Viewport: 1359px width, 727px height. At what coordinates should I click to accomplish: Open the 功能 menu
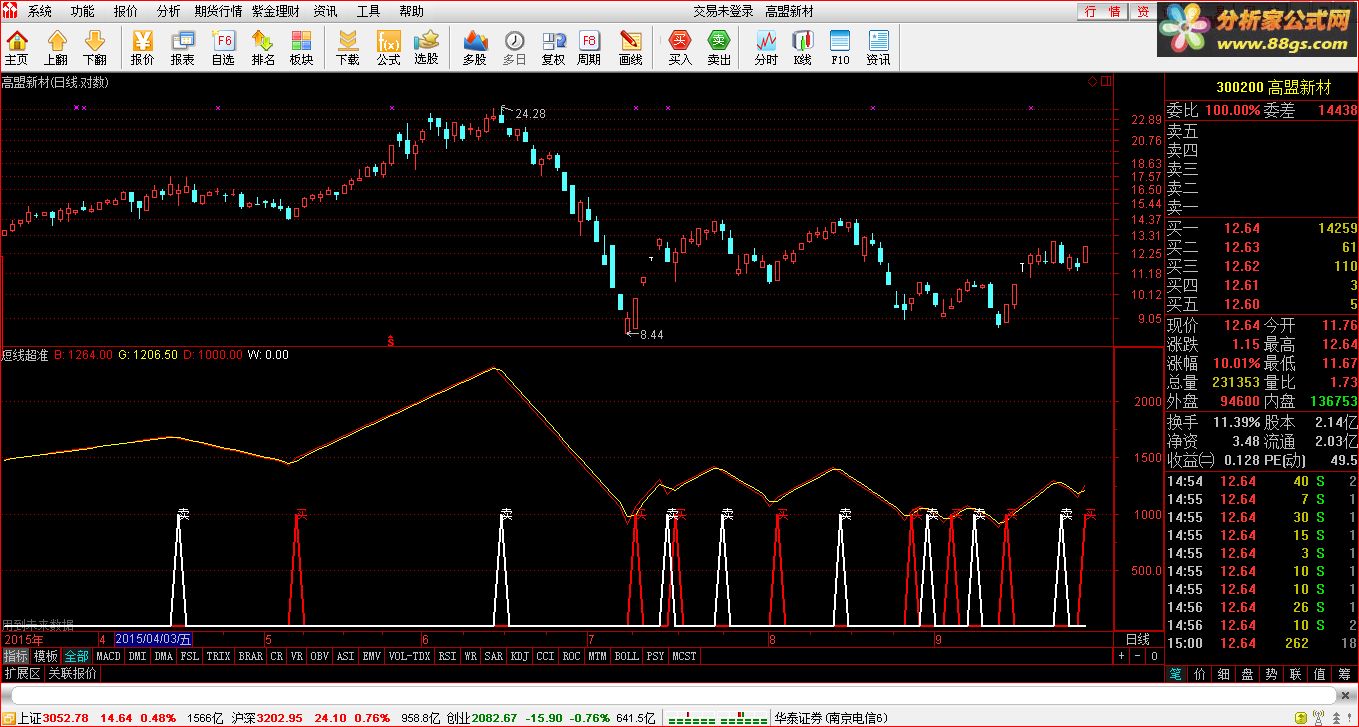[83, 11]
